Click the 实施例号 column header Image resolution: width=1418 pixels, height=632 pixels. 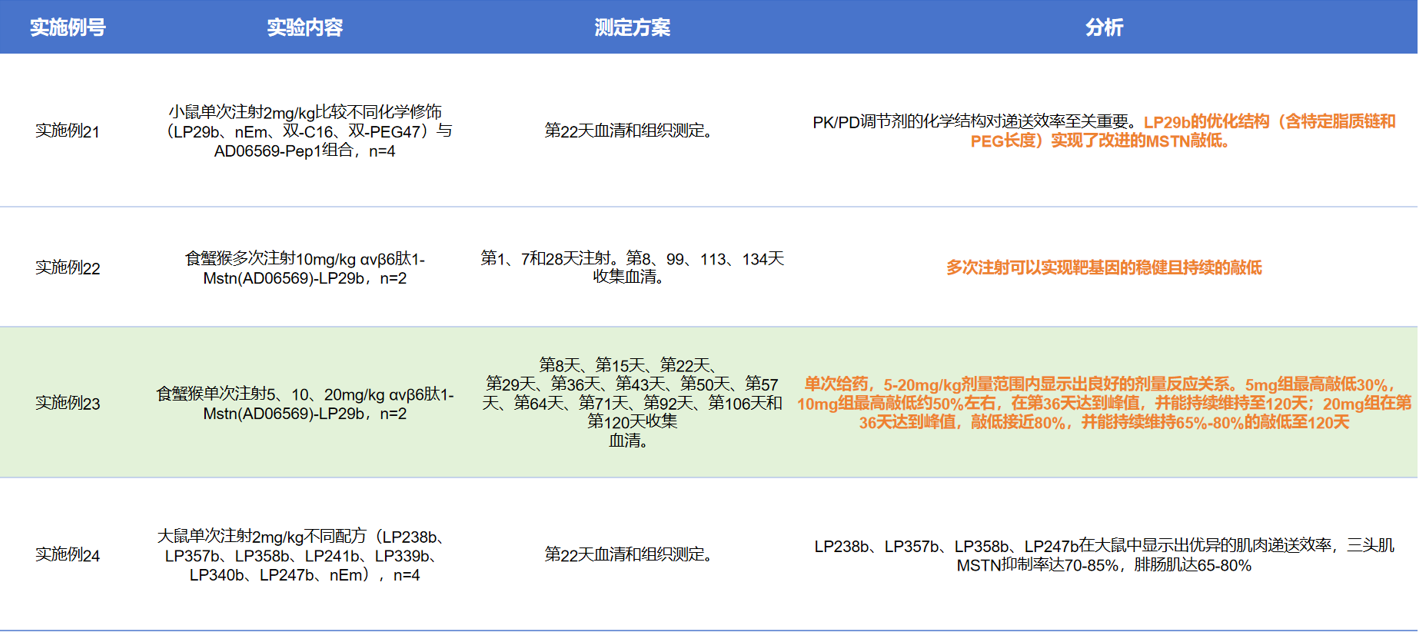pos(67,27)
